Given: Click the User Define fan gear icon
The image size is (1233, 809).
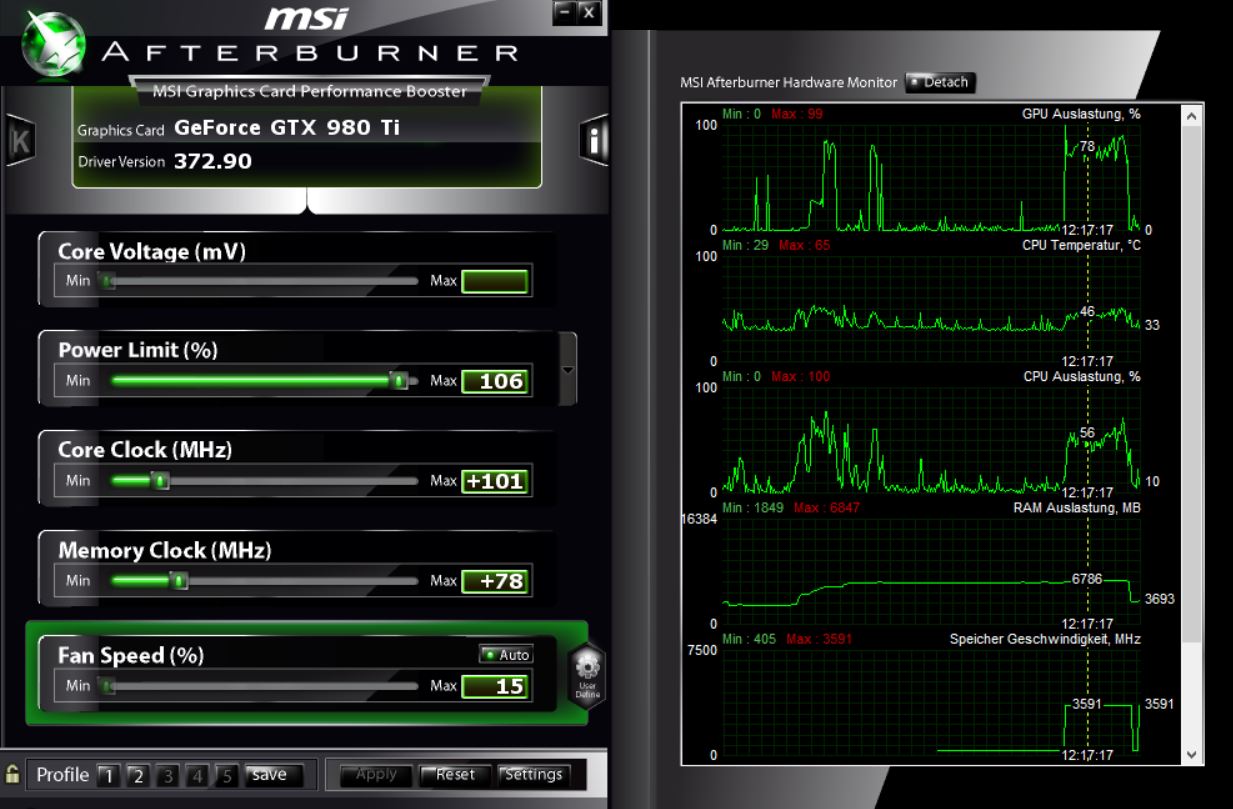Looking at the screenshot, I should (x=587, y=675).
